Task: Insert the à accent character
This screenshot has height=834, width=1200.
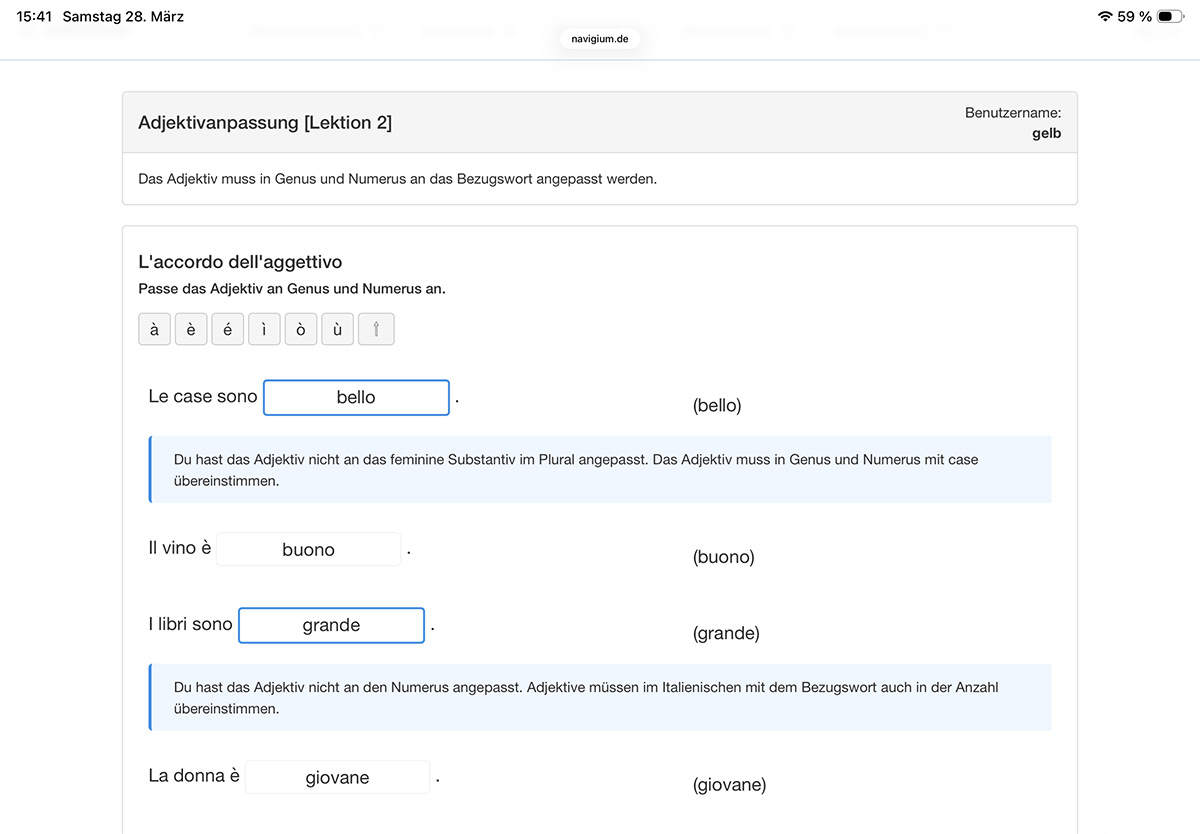Action: (x=154, y=330)
